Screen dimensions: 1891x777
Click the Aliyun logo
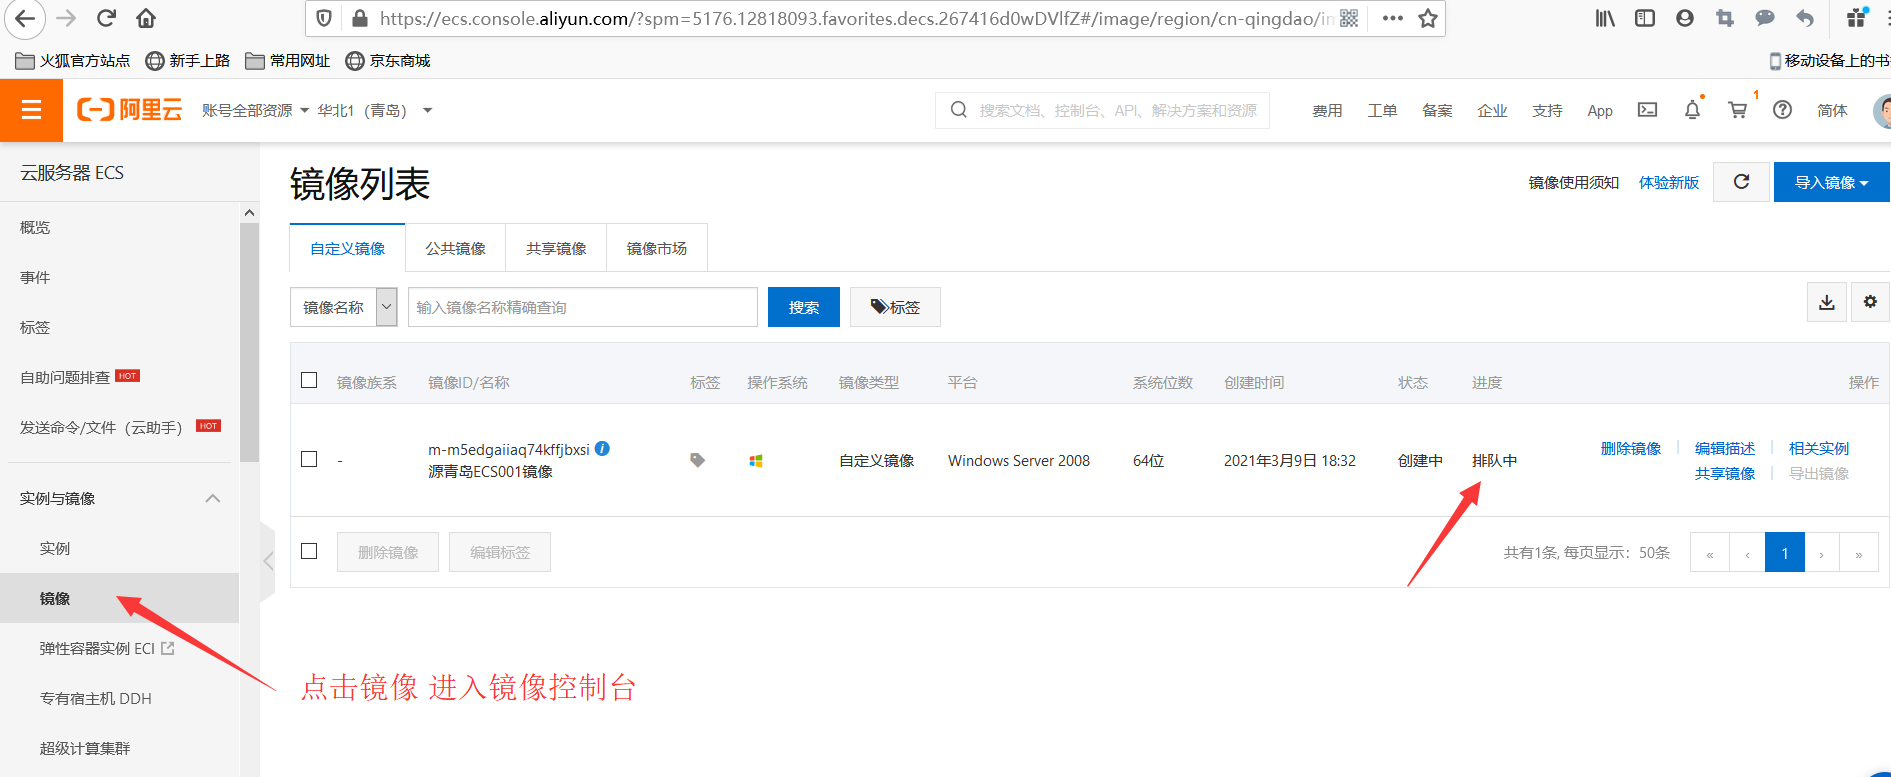[x=130, y=110]
